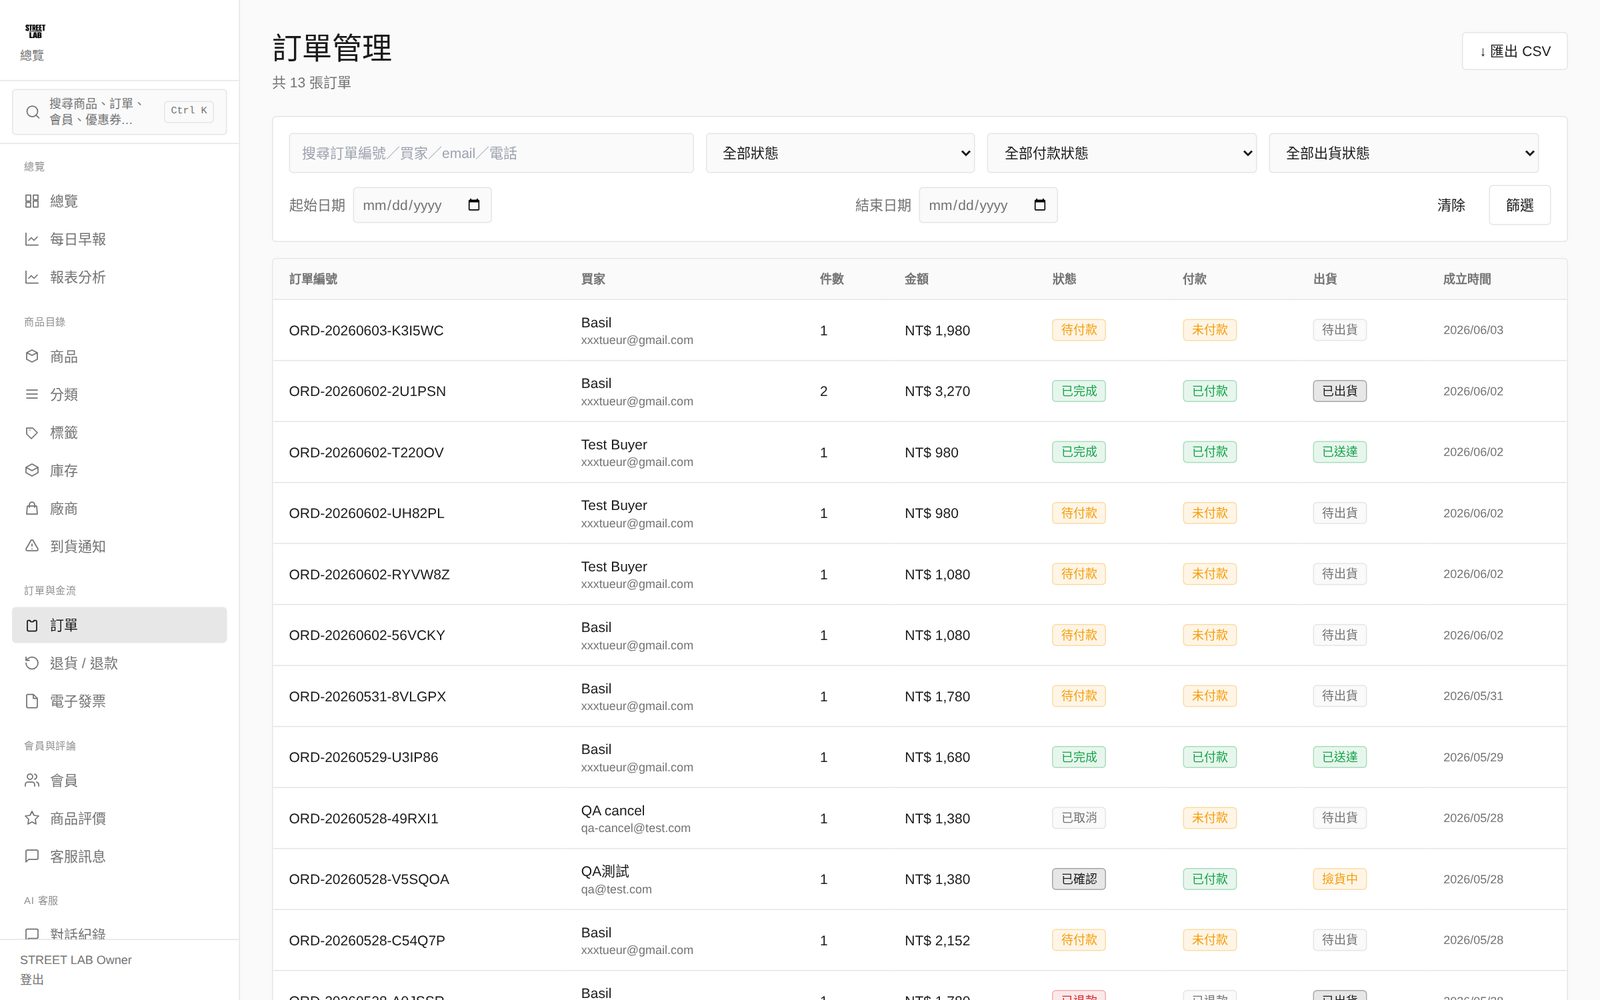Viewport: 1600px width, 1000px height.
Task: Click the 分類 list icon
Action: click(x=32, y=394)
